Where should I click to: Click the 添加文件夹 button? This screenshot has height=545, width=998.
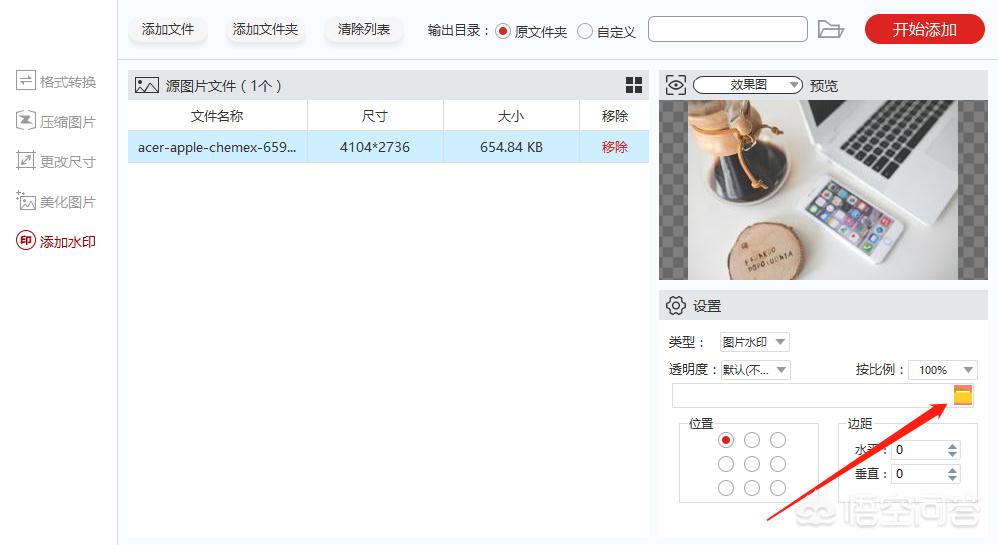pyautogui.click(x=265, y=29)
